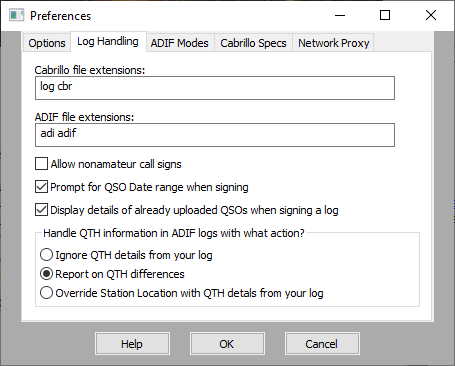455x366 pixels.
Task: Click the Preferences title text
Action: point(60,16)
